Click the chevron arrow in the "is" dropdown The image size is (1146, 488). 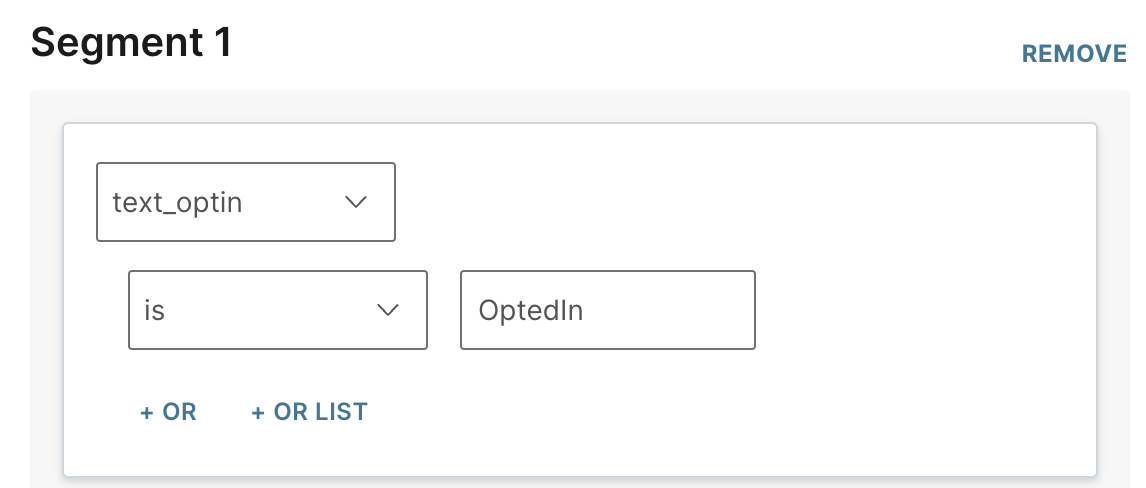(387, 310)
